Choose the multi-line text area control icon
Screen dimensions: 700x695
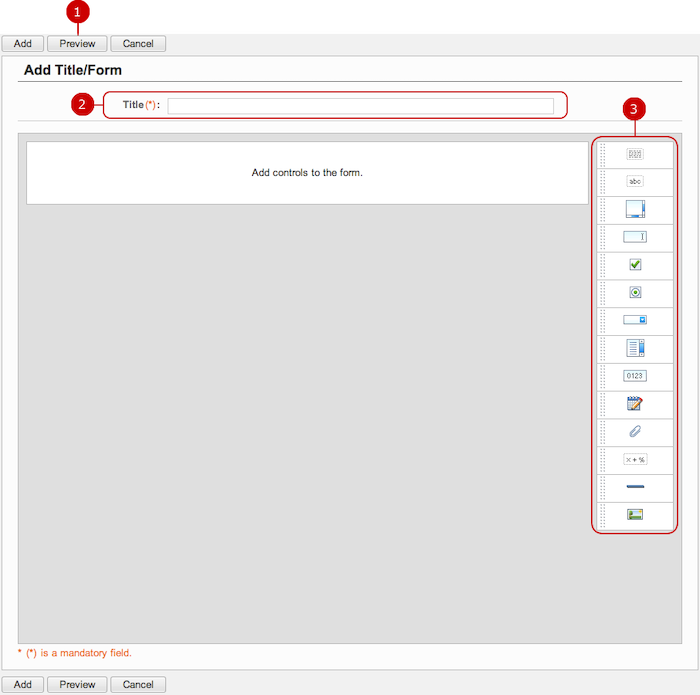[635, 209]
